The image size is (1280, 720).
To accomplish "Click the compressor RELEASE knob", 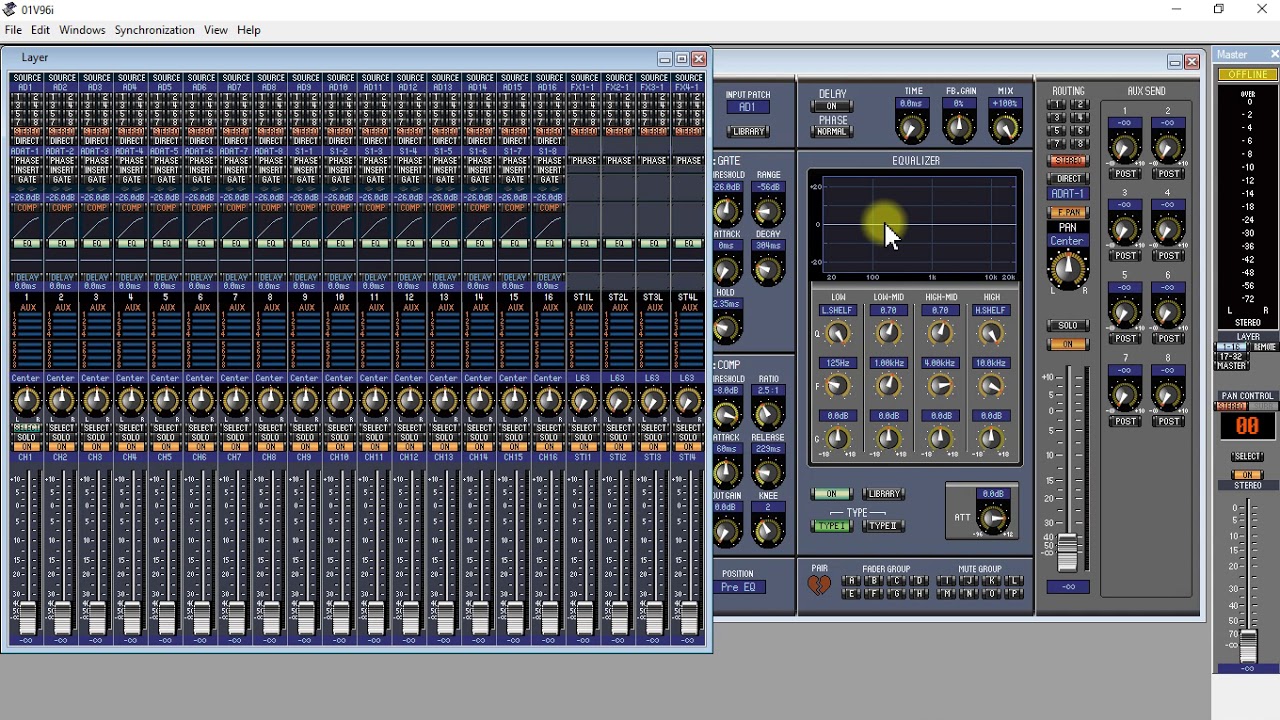I will [x=769, y=472].
